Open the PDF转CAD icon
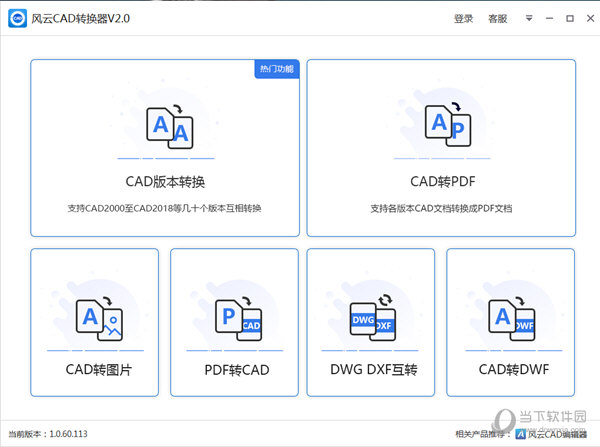 pos(239,318)
